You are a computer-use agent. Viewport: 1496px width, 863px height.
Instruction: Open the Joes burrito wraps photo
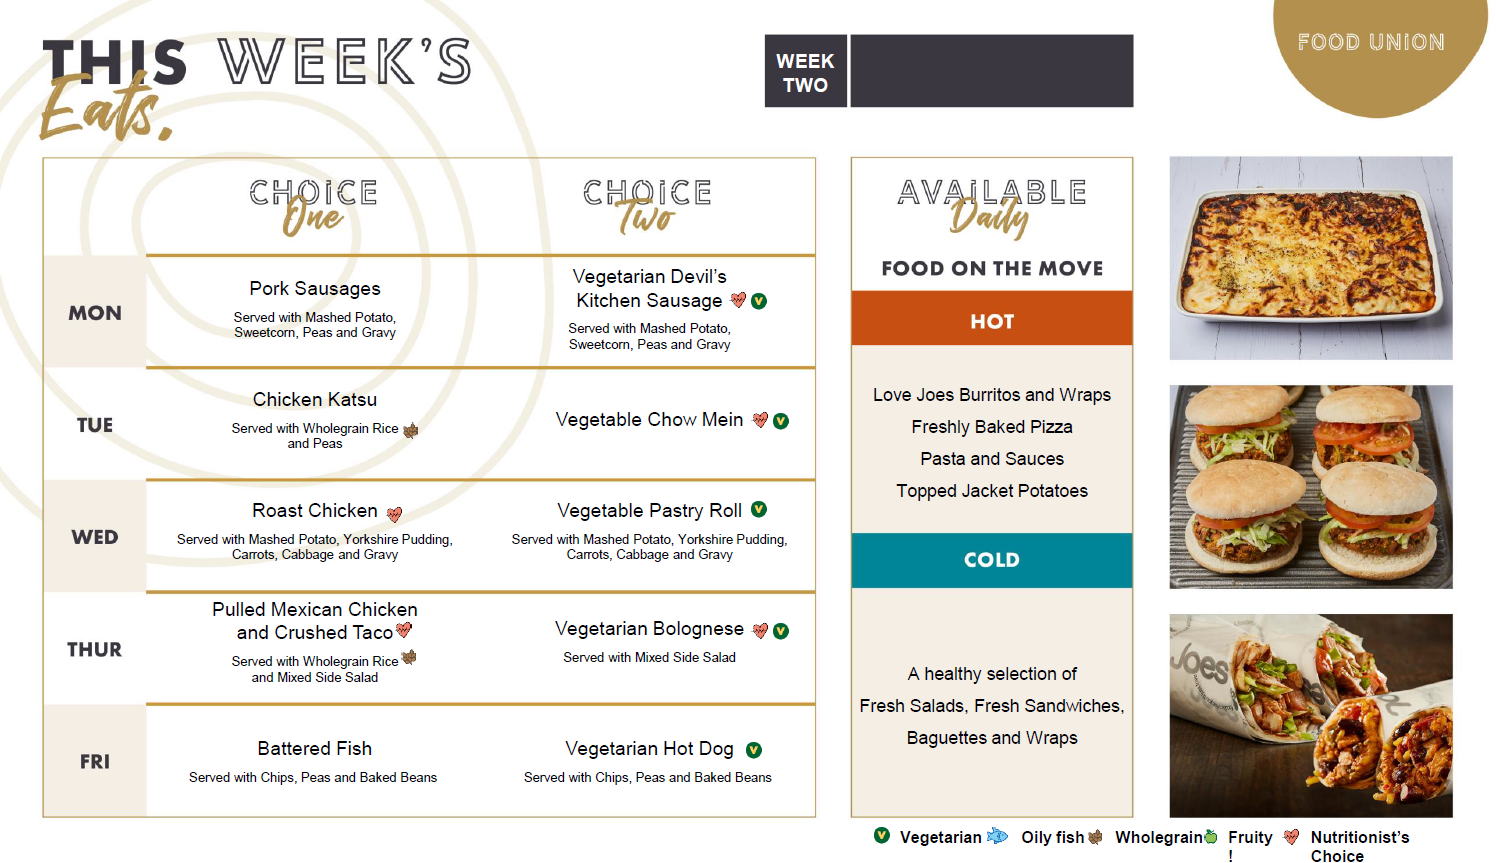click(1311, 716)
